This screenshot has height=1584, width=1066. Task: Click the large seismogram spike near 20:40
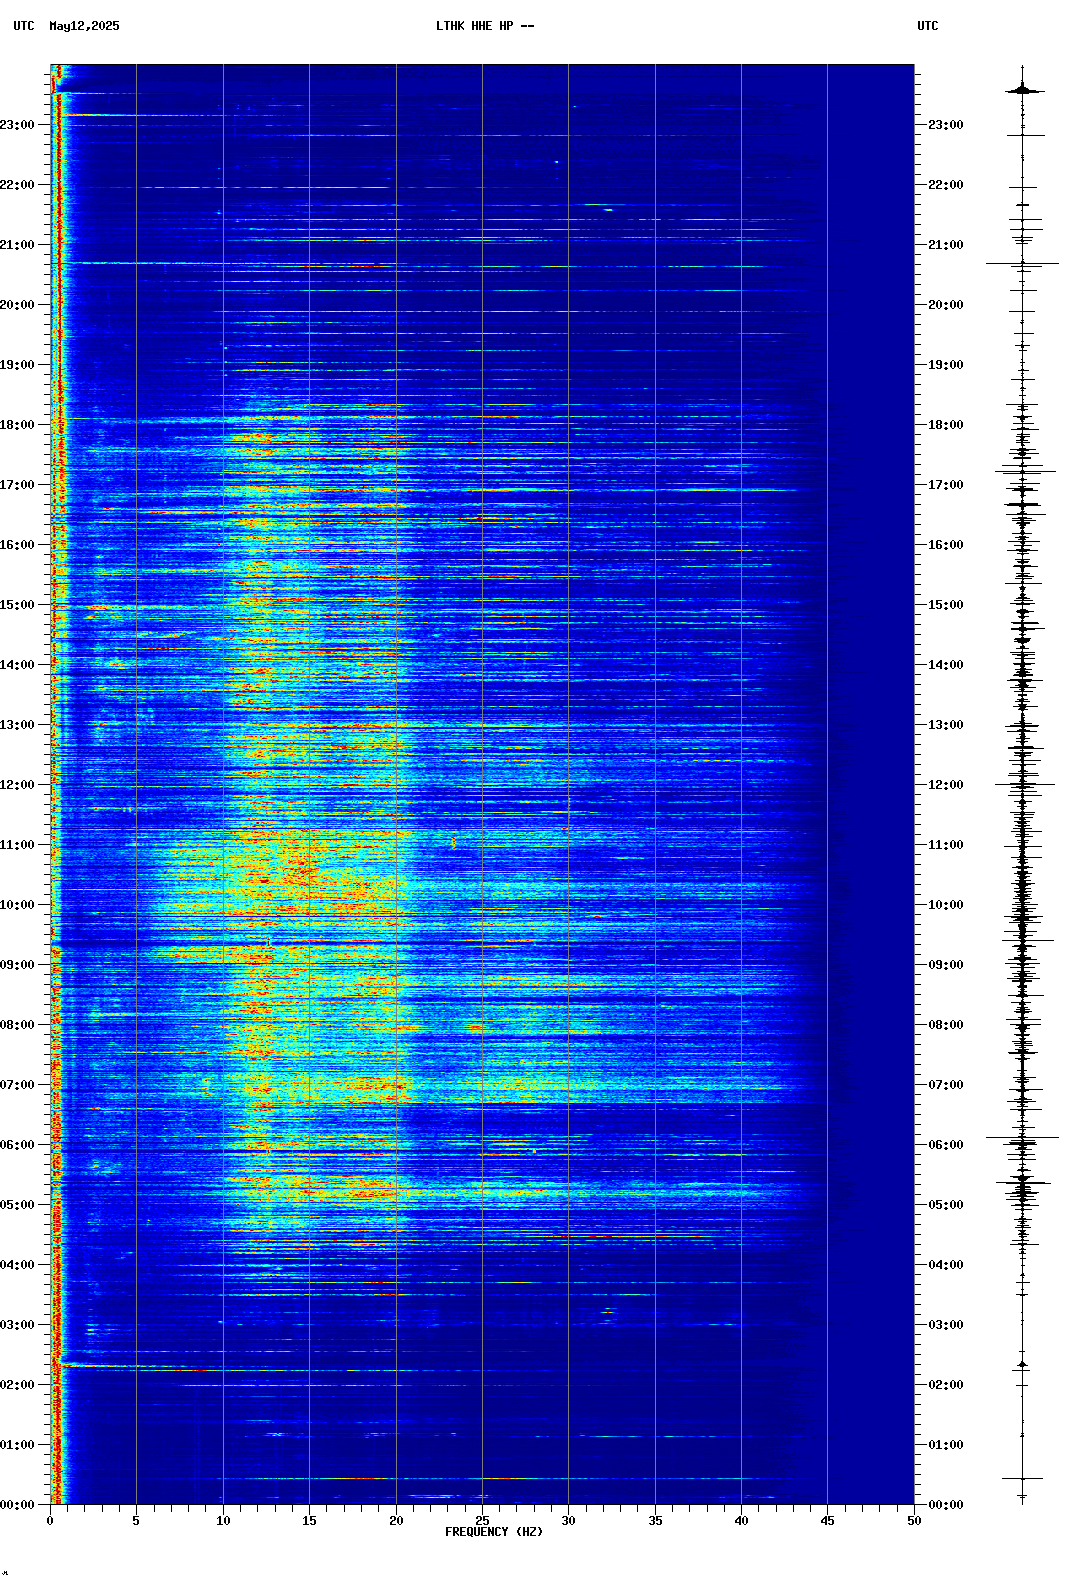pyautogui.click(x=1022, y=264)
